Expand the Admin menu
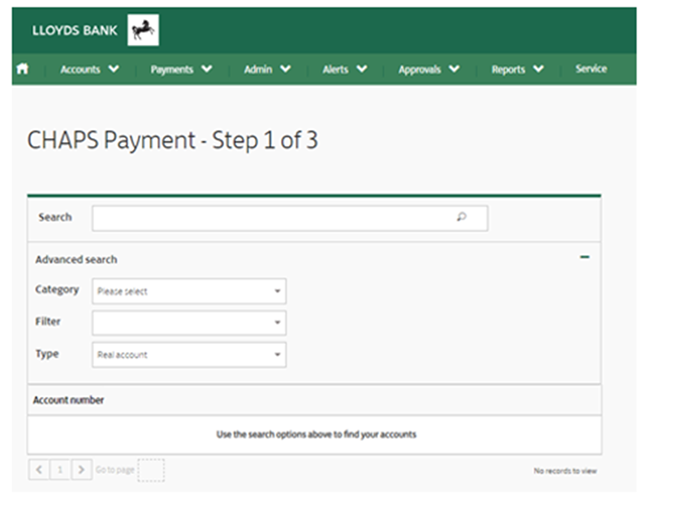The image size is (673, 511). (x=267, y=69)
